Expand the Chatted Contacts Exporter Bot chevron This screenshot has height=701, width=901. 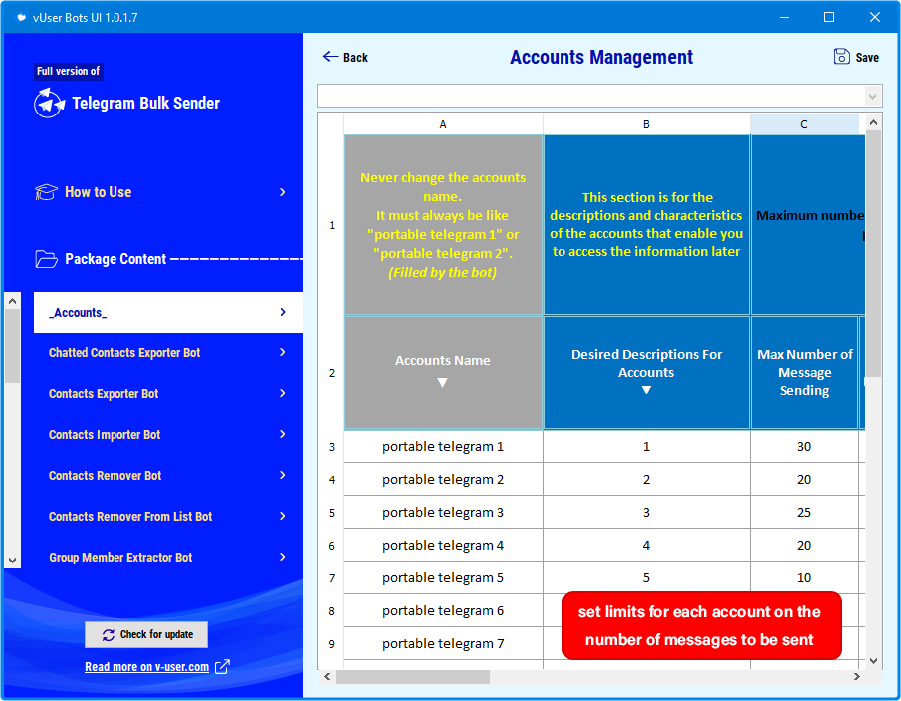click(x=283, y=352)
